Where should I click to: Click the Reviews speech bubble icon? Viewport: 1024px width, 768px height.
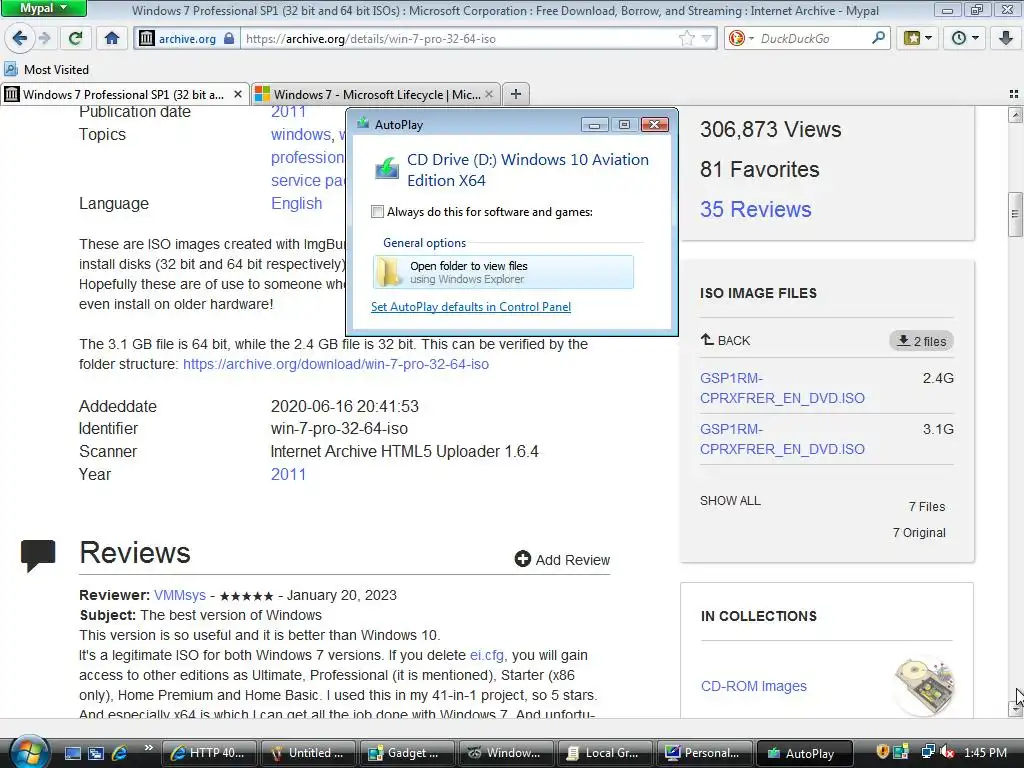click(x=38, y=556)
